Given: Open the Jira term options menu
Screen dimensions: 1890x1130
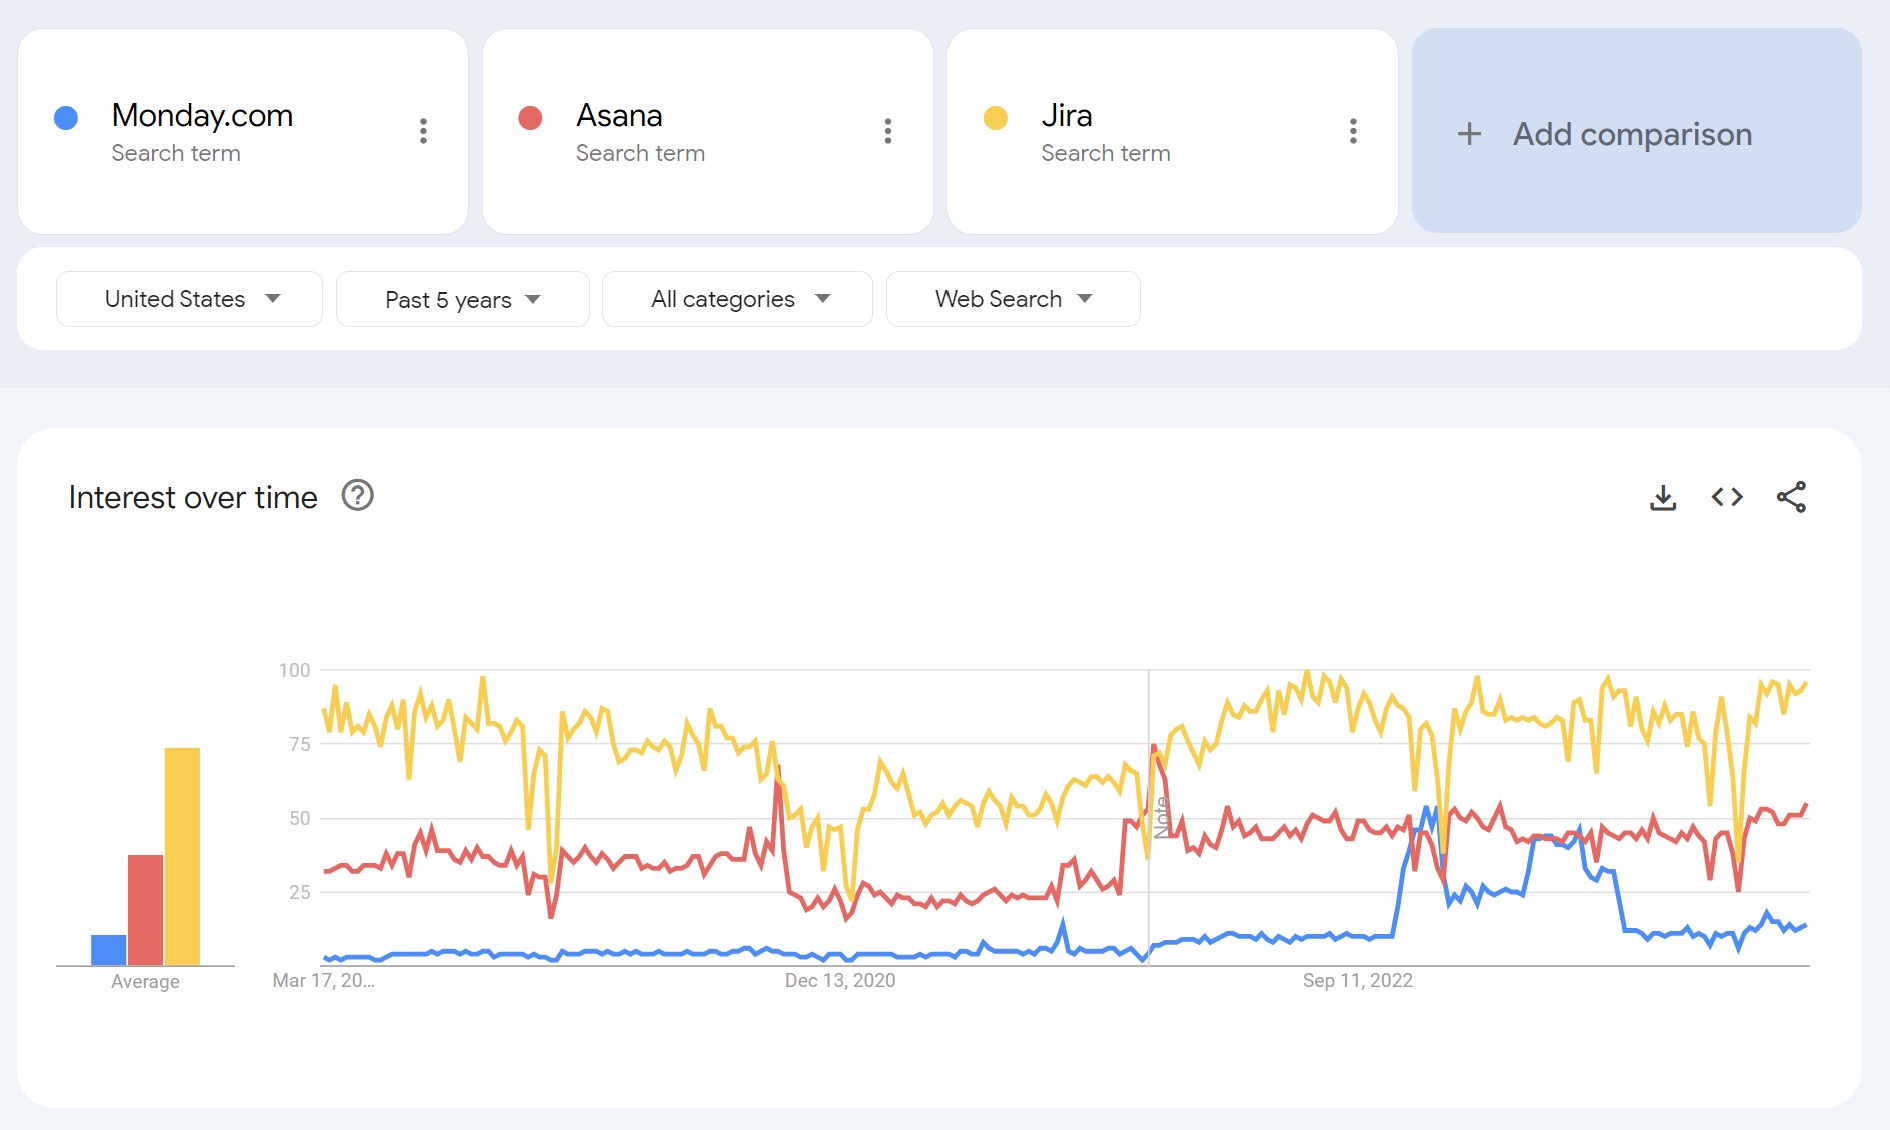Looking at the screenshot, I should (1353, 131).
